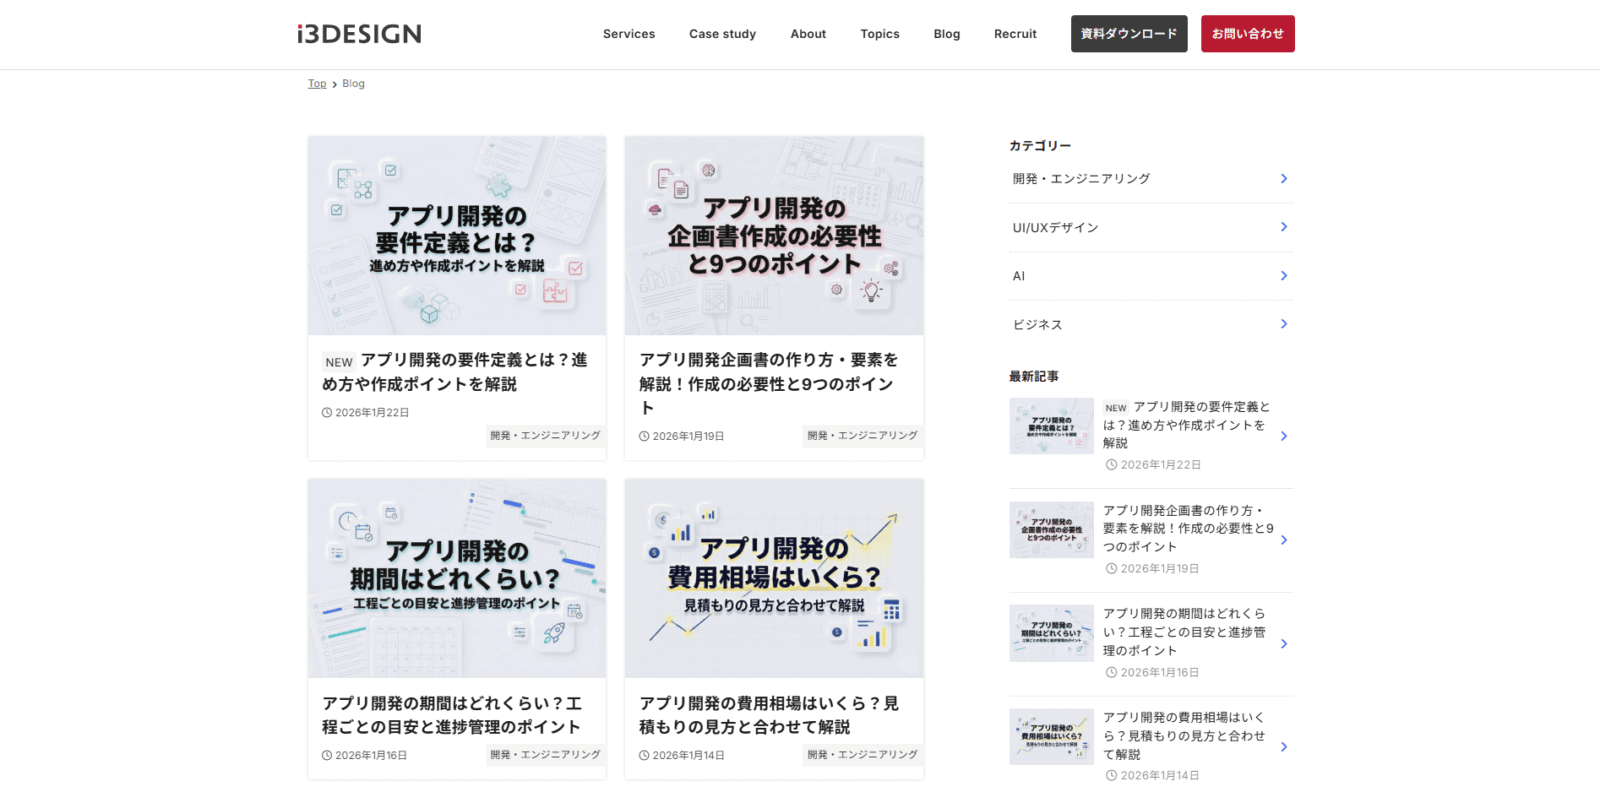Open 期間はどれくらい article card image
The height and width of the screenshot is (792, 1600).
tap(457, 578)
